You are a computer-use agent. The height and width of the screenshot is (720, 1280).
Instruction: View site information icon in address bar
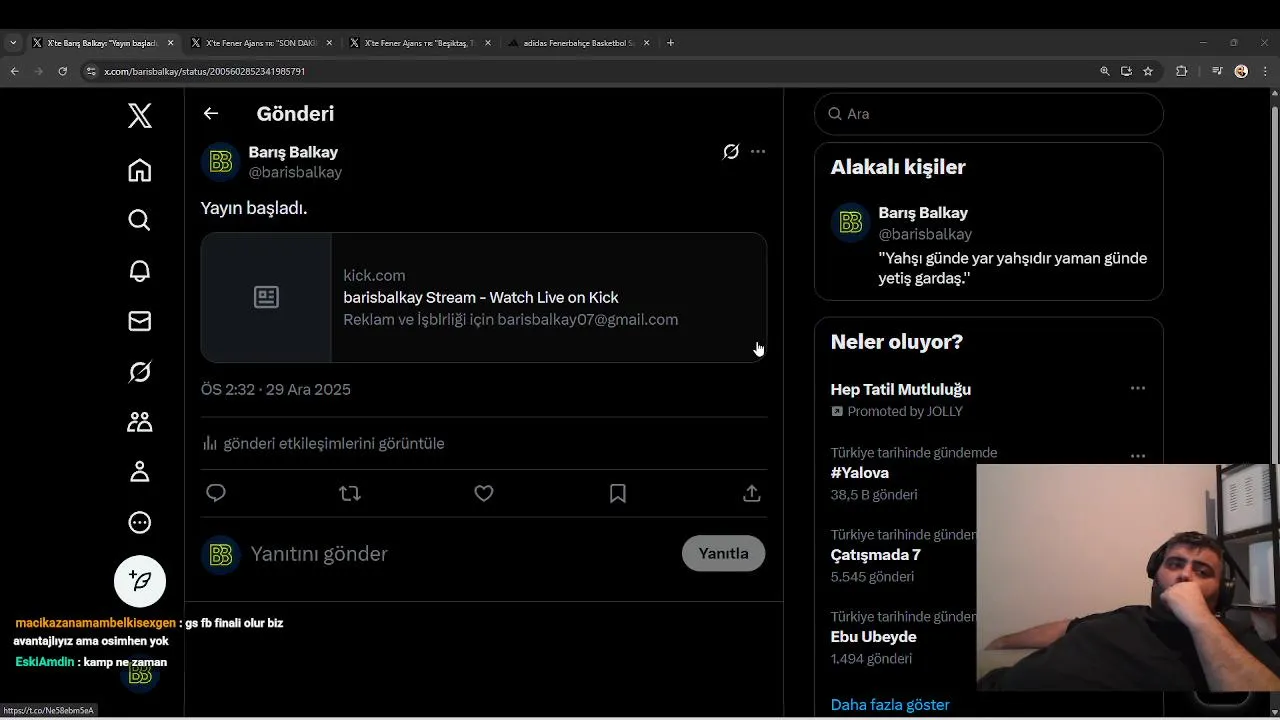pos(91,71)
